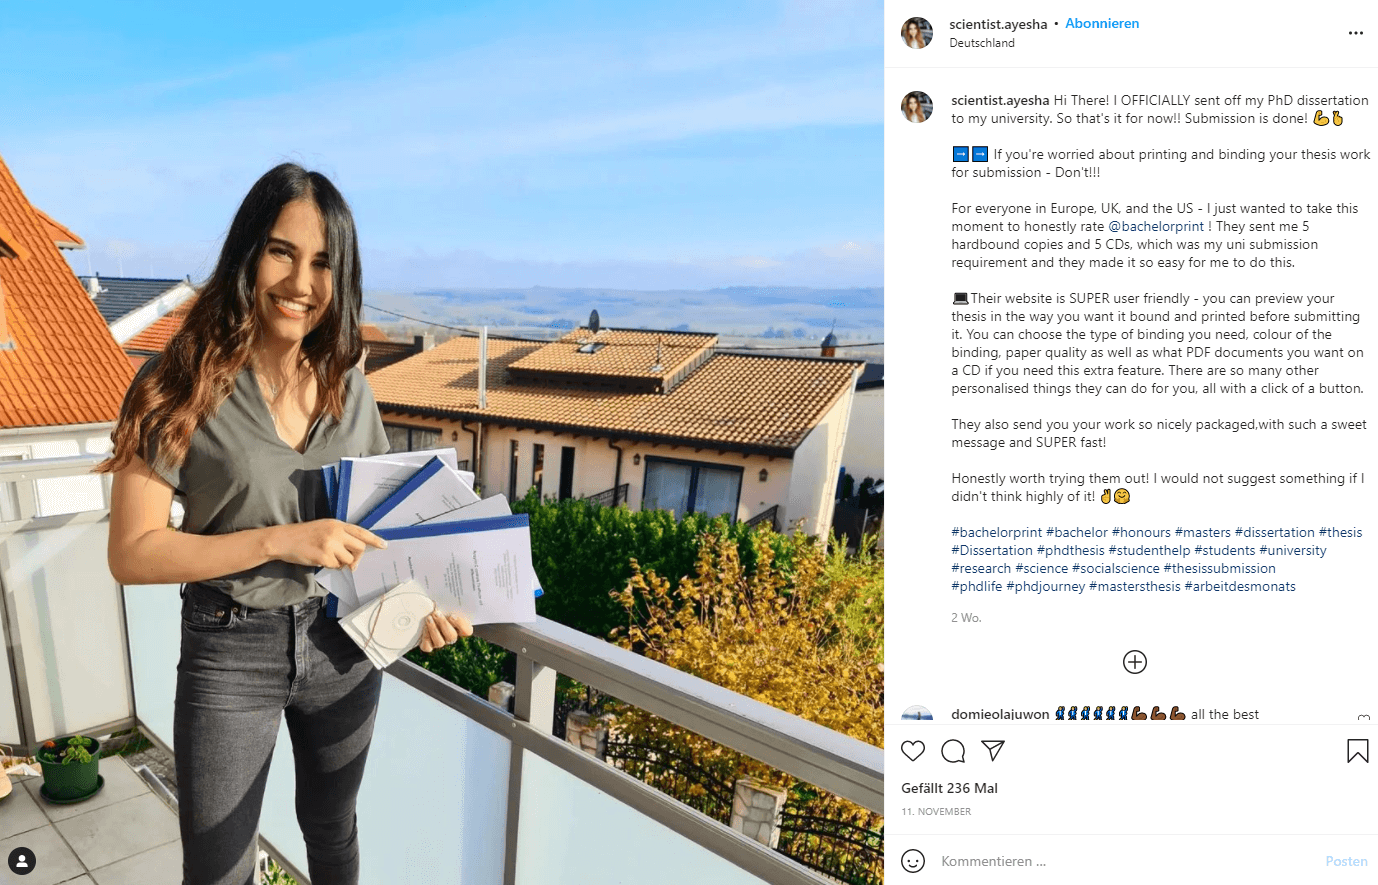Like domieolajuwon's comment heart
The height and width of the screenshot is (885, 1378).
1363,718
